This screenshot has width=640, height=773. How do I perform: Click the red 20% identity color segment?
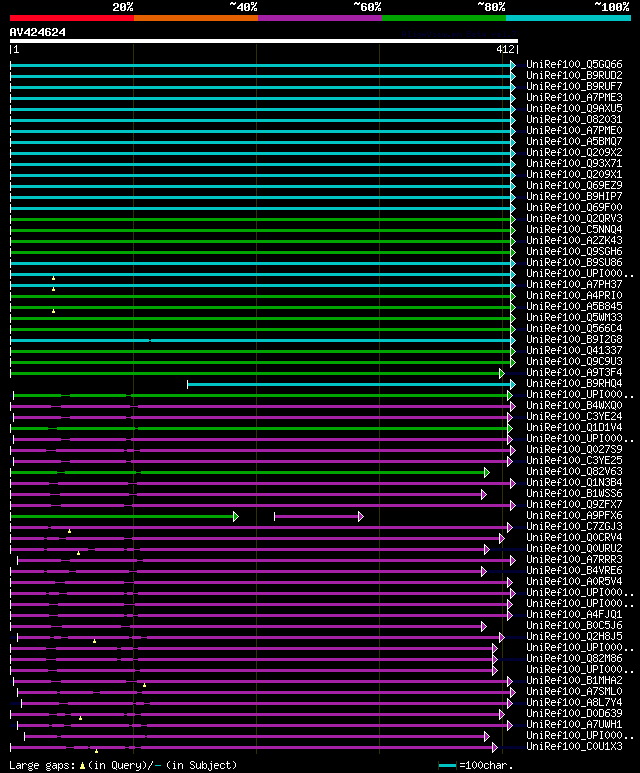(72, 18)
